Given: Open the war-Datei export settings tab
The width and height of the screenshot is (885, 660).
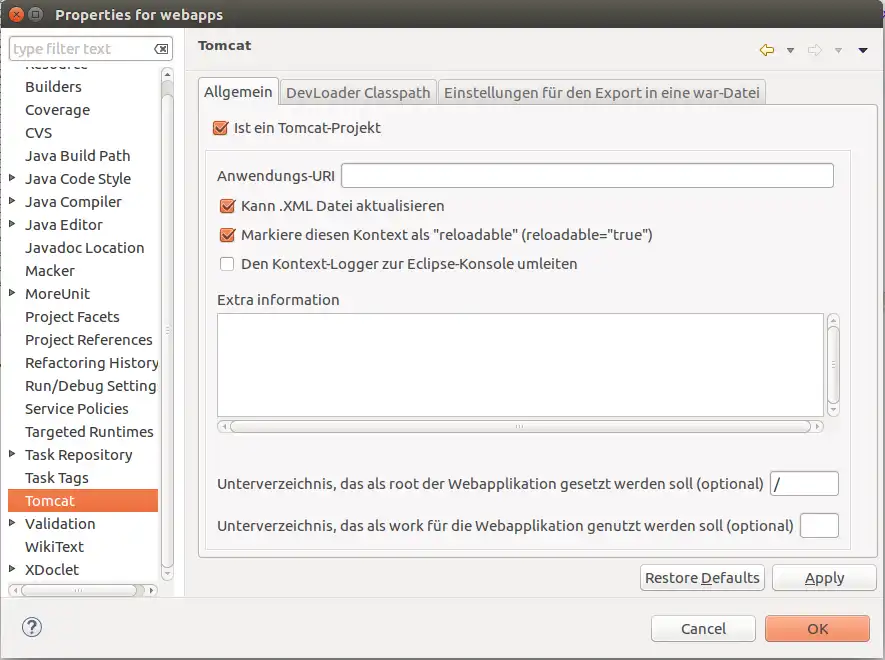Looking at the screenshot, I should coord(602,93).
